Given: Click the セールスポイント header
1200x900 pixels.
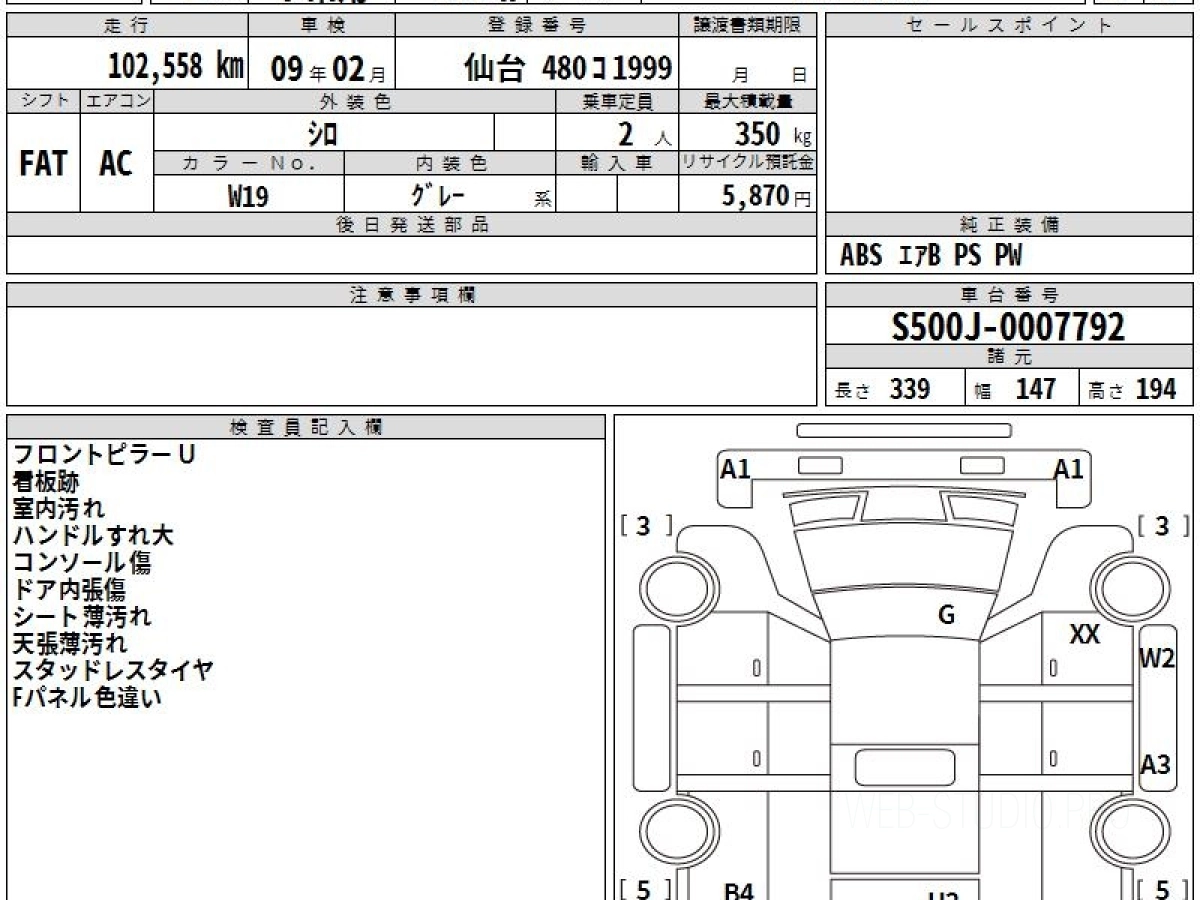Looking at the screenshot, I should point(1009,26).
